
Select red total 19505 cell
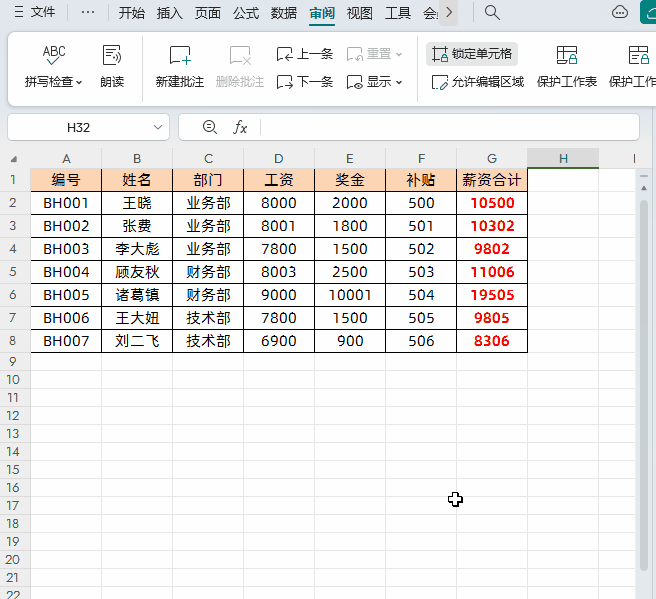492,295
